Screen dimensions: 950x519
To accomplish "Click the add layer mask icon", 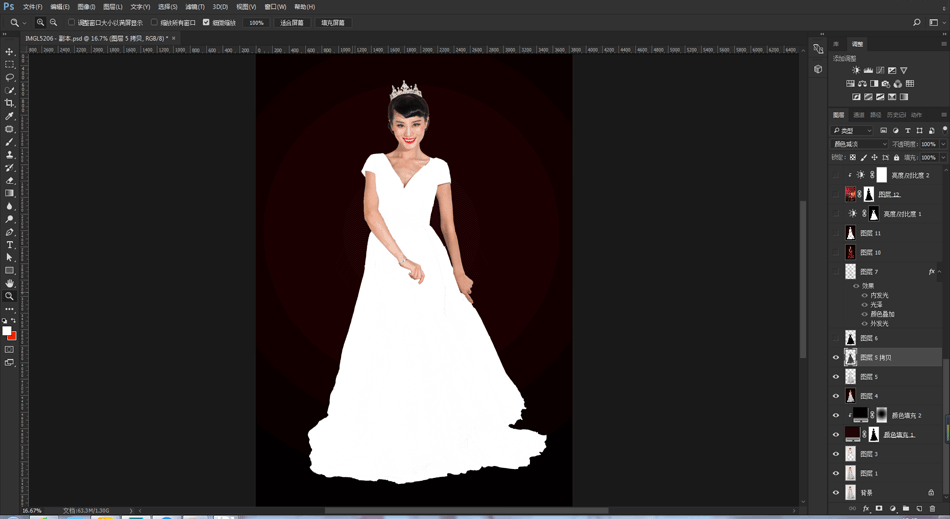I will click(879, 509).
